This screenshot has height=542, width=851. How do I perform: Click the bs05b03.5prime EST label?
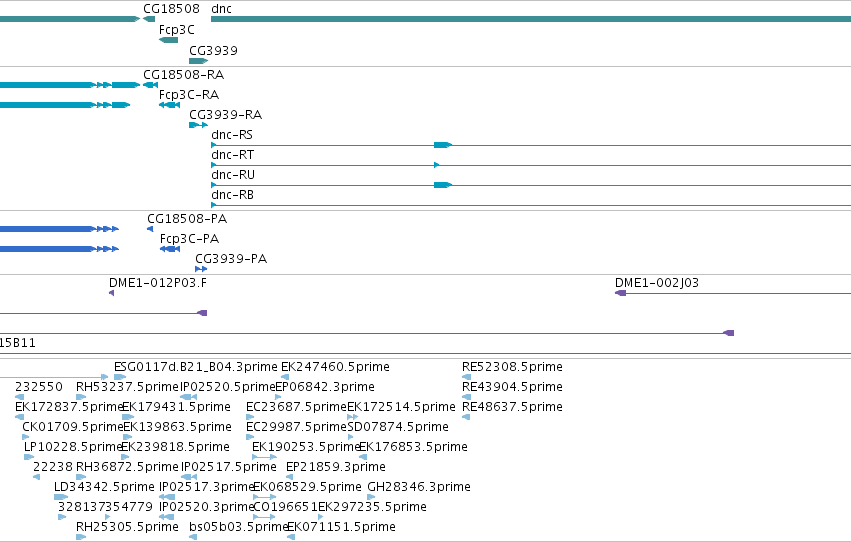click(x=238, y=527)
